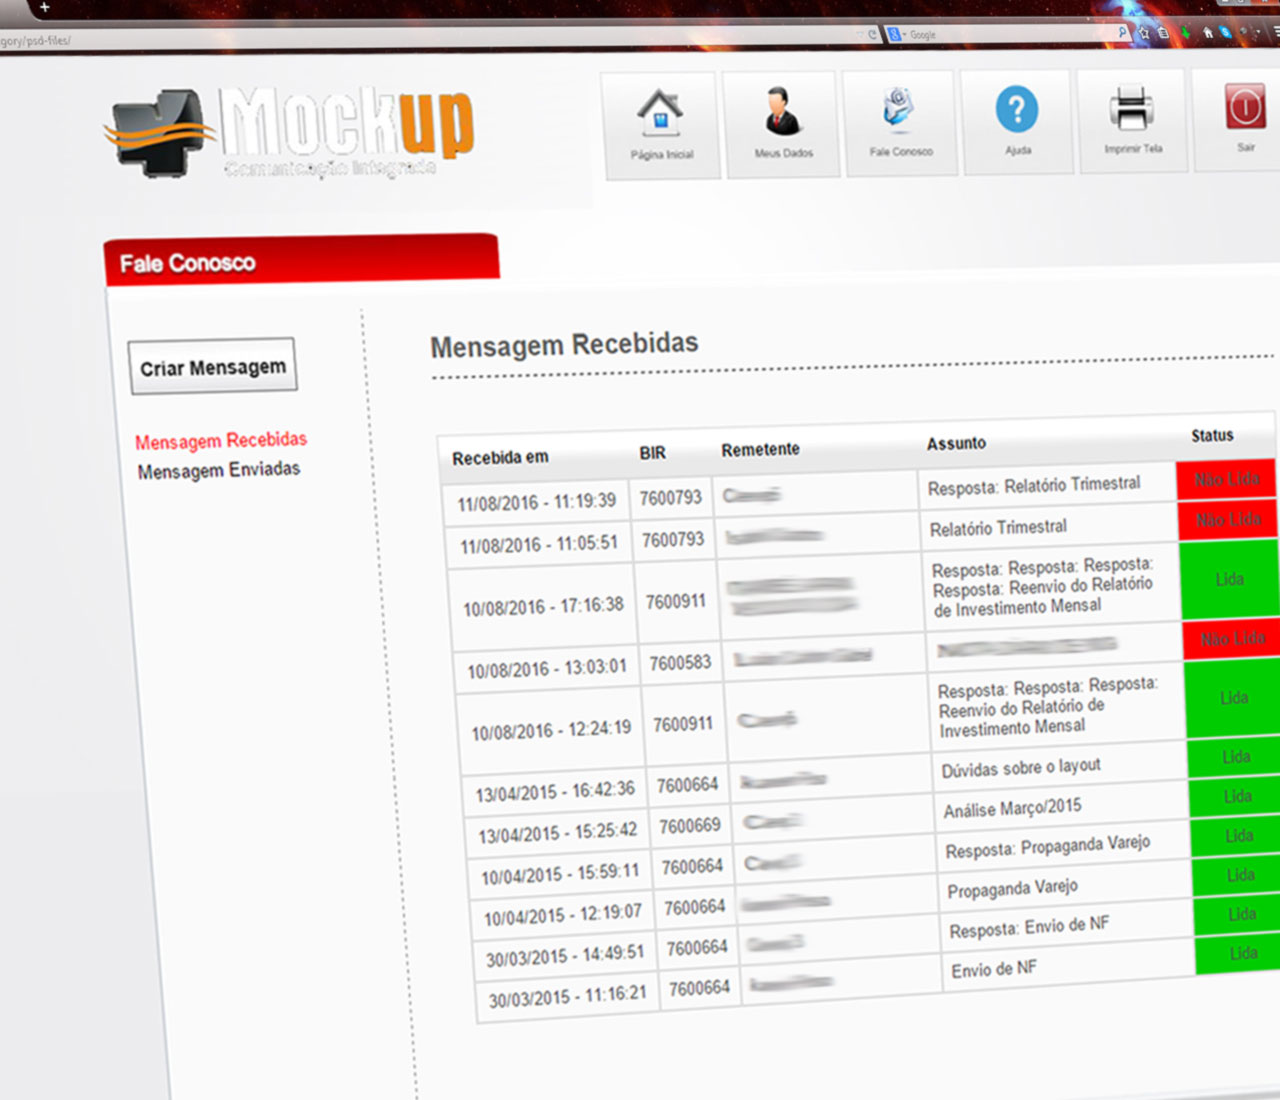Click the Relatório Trimestral subject at 11:05:51
Viewport: 1280px width, 1100px height.
pos(998,527)
